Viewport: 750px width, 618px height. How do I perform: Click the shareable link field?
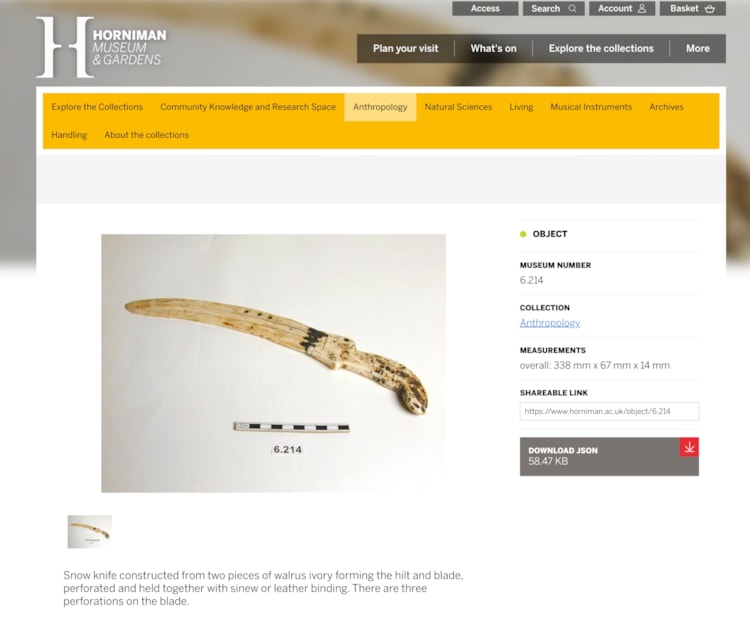click(609, 411)
